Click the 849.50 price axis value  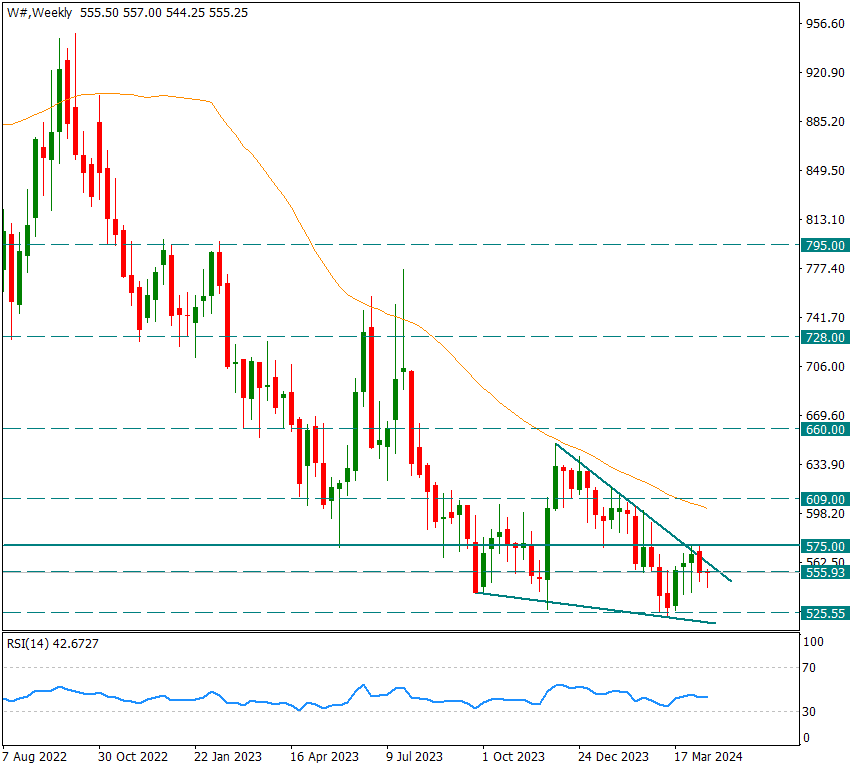click(x=825, y=170)
